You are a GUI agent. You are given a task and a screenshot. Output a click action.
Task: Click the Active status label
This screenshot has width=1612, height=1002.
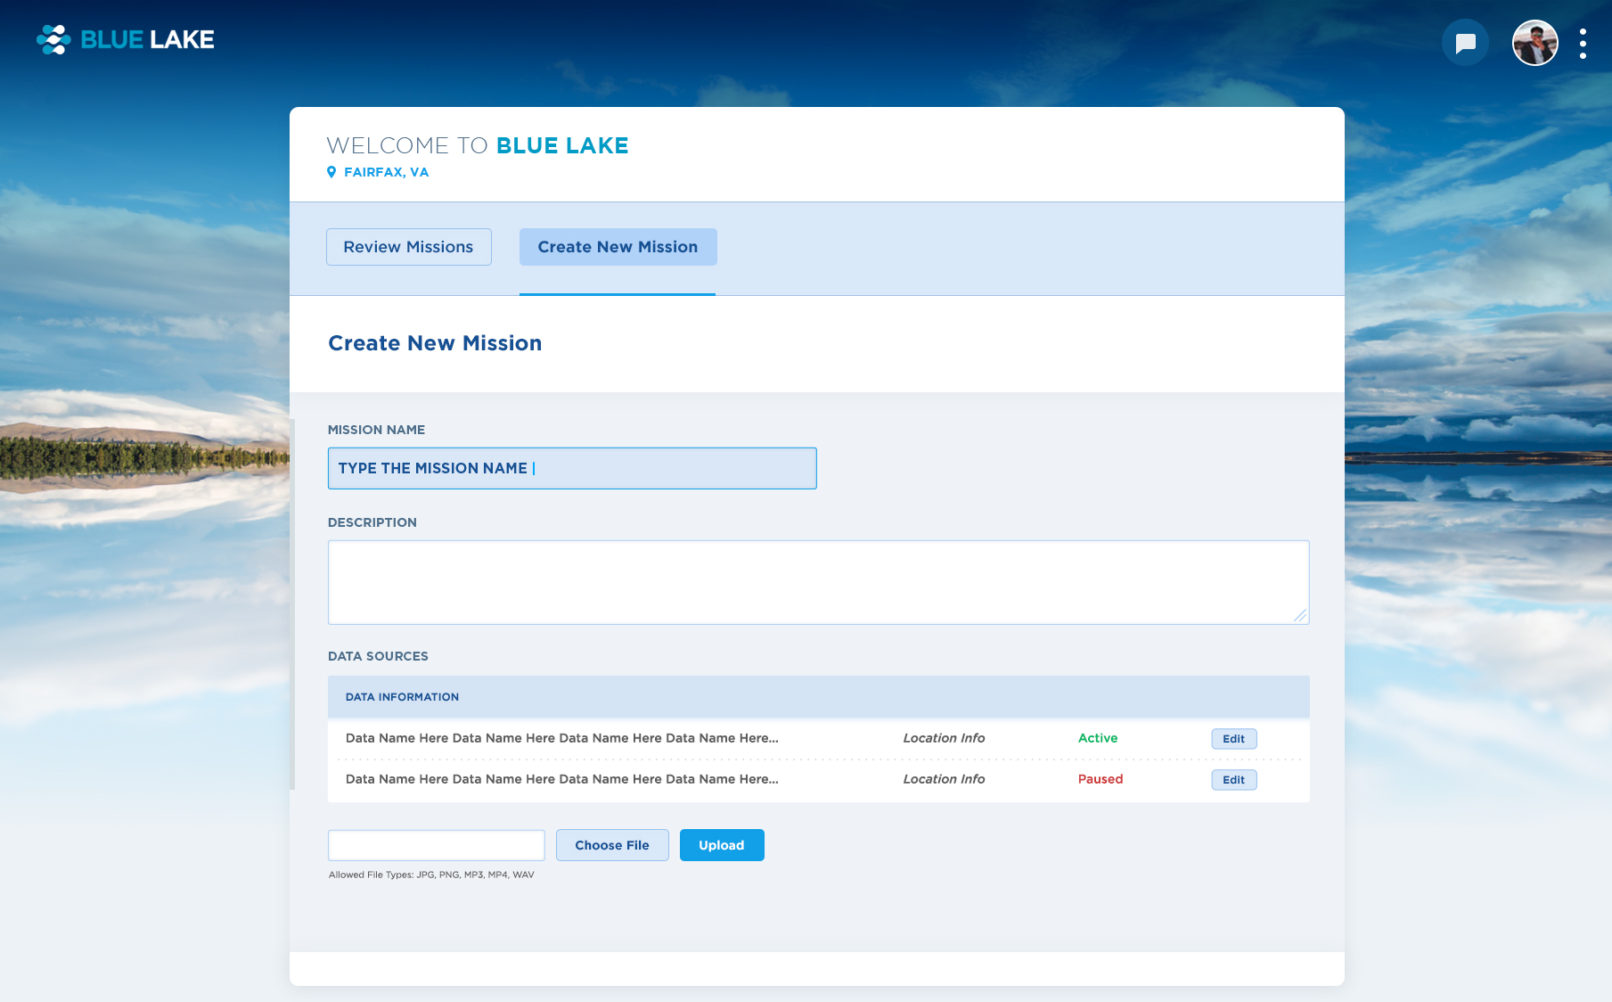point(1097,738)
